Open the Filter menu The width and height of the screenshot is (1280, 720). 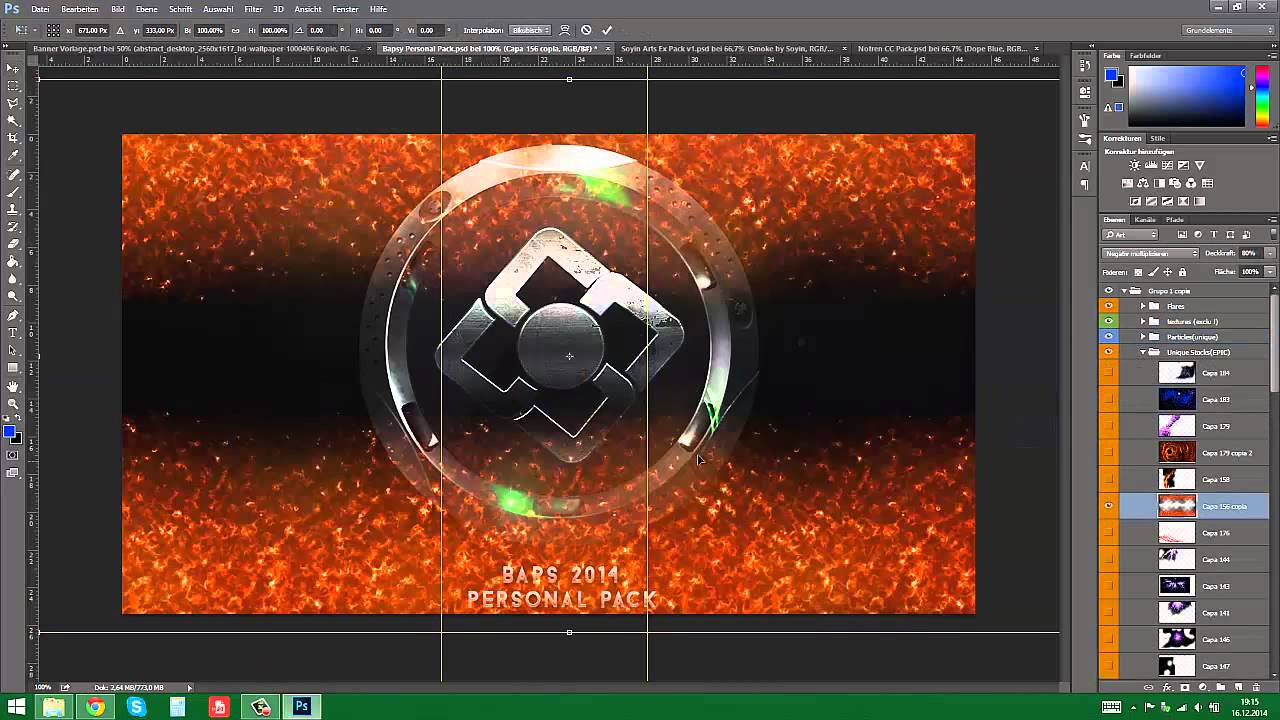click(253, 9)
